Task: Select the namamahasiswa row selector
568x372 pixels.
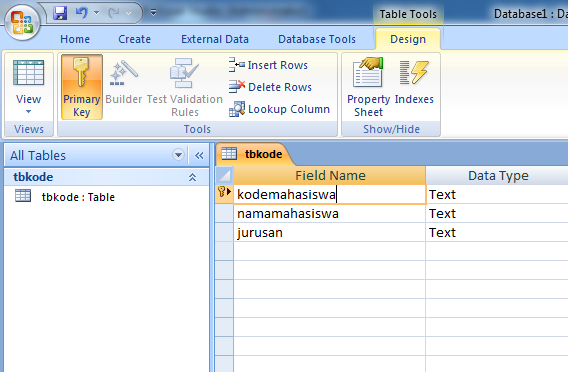Action: 225,214
